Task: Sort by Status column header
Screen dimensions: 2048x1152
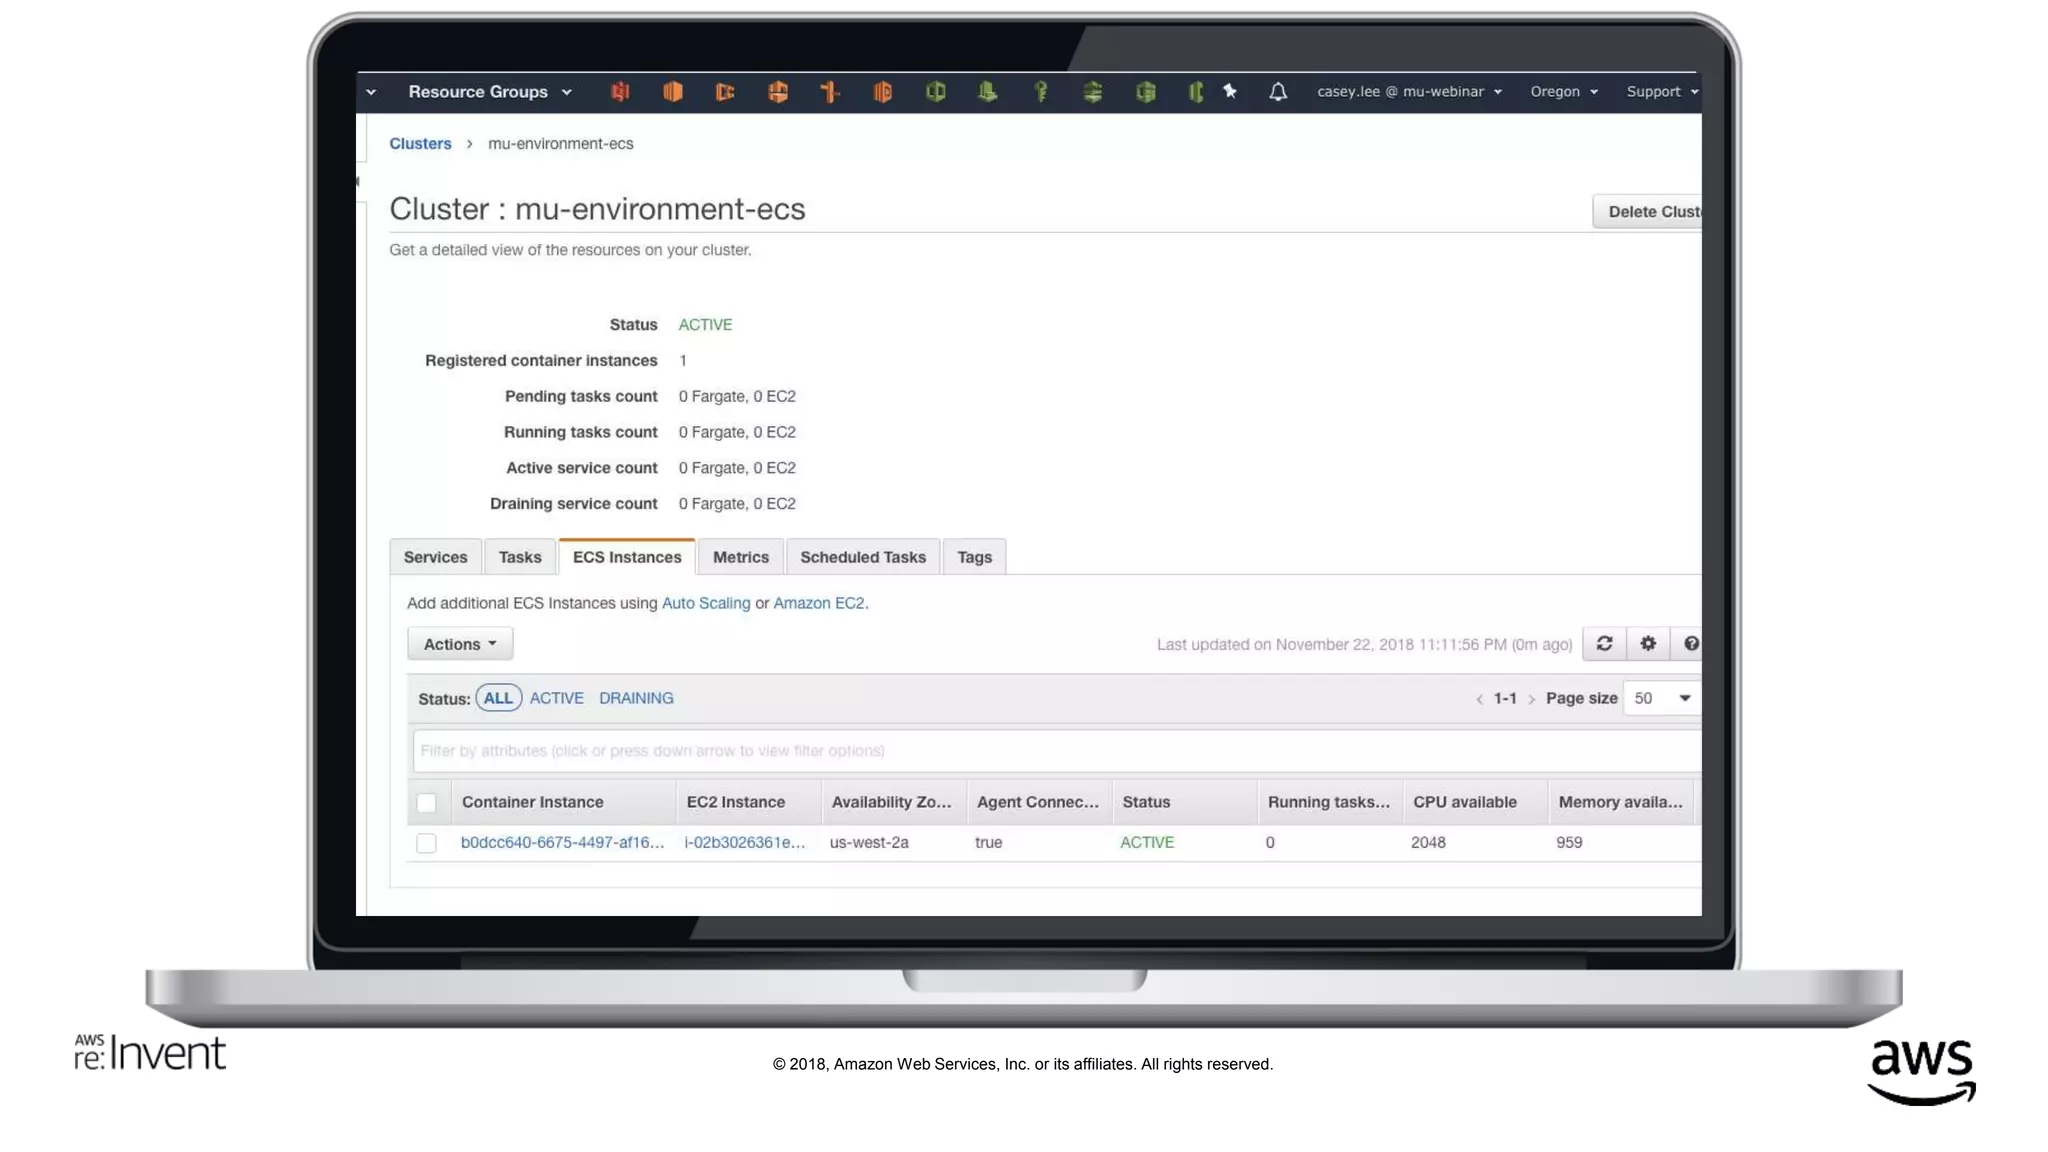Action: point(1184,803)
